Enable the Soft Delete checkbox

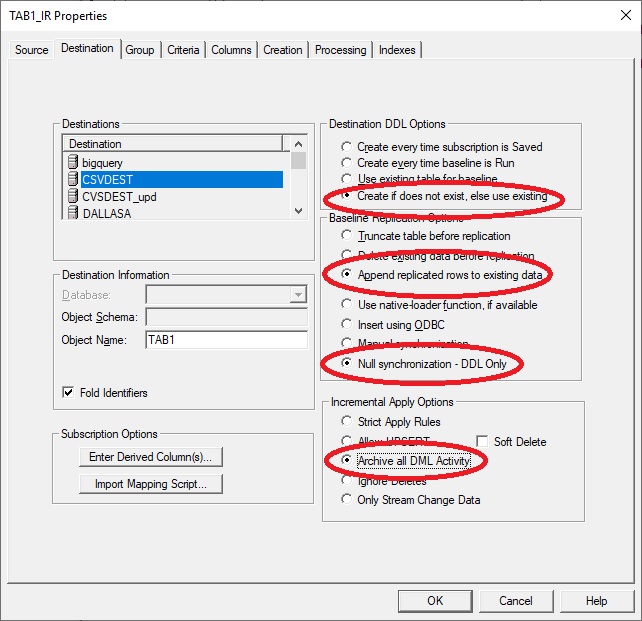(483, 441)
